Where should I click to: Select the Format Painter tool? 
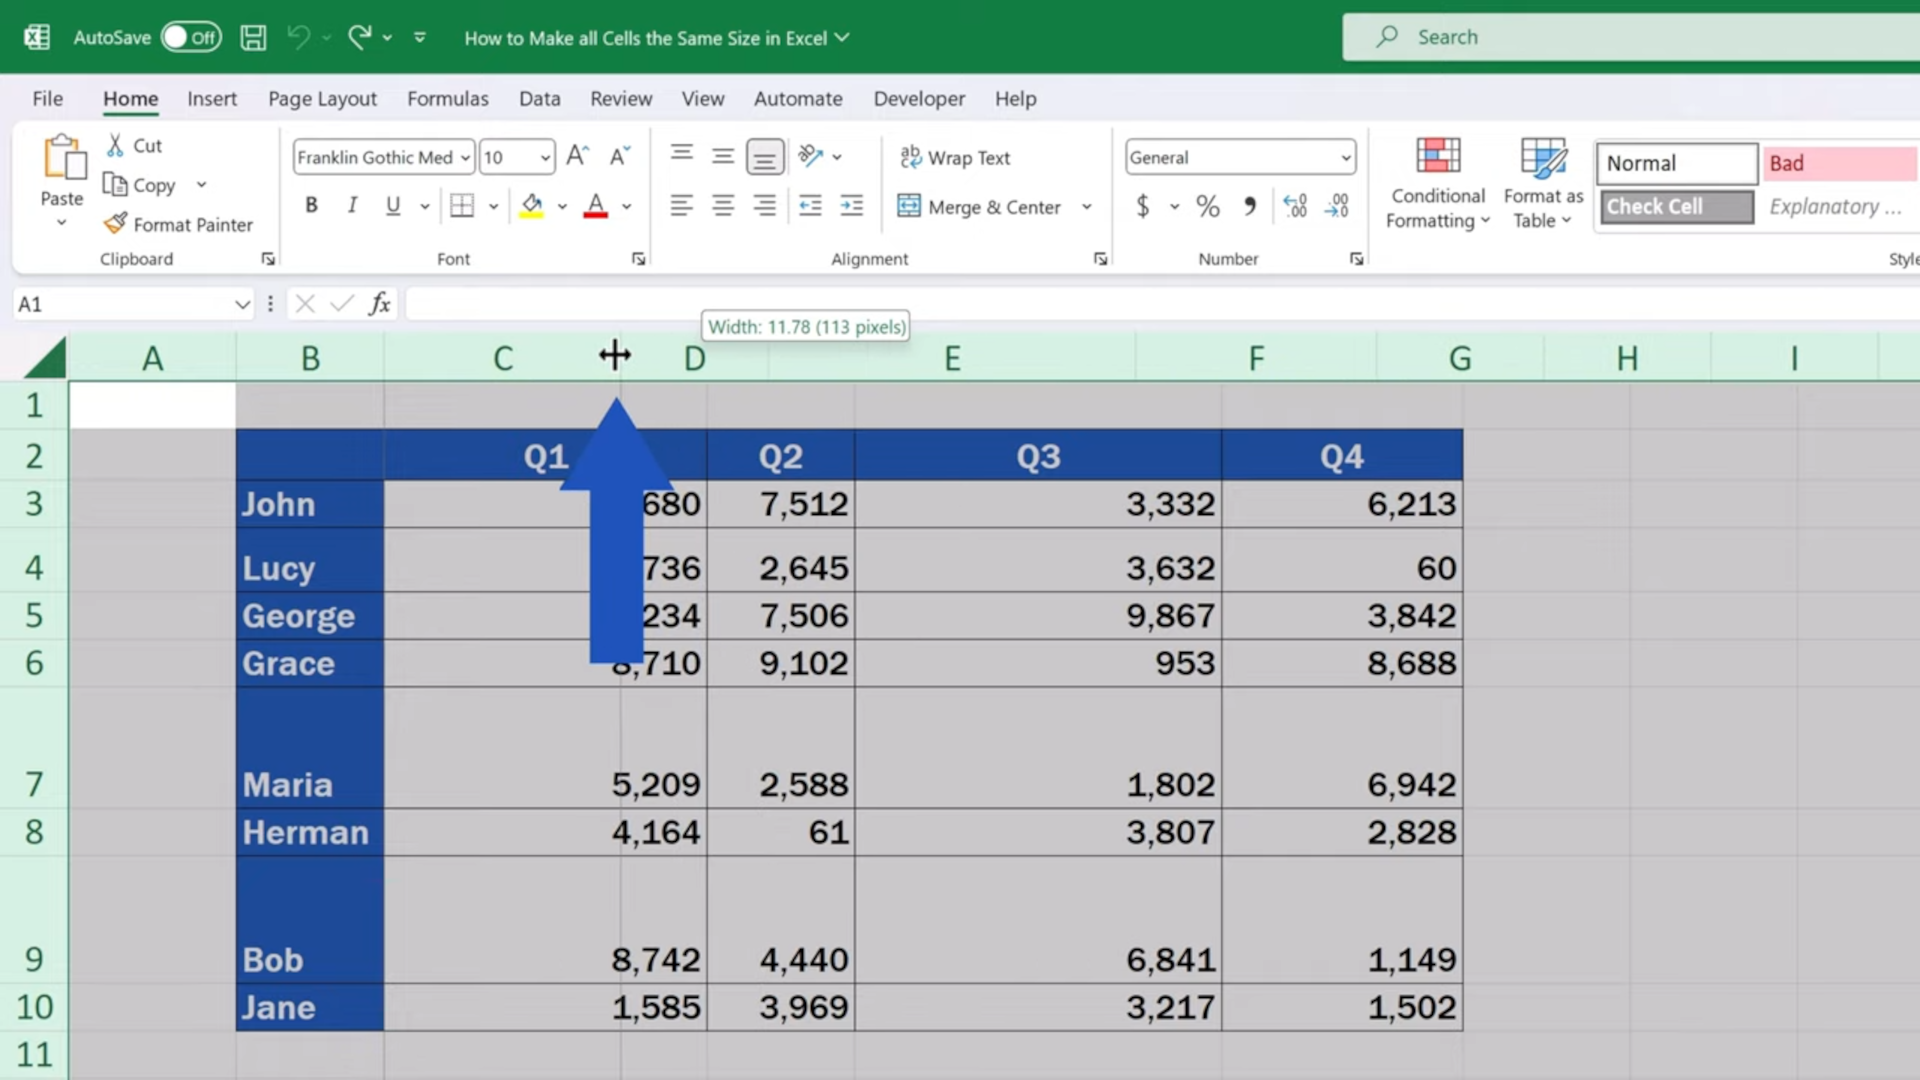click(178, 224)
